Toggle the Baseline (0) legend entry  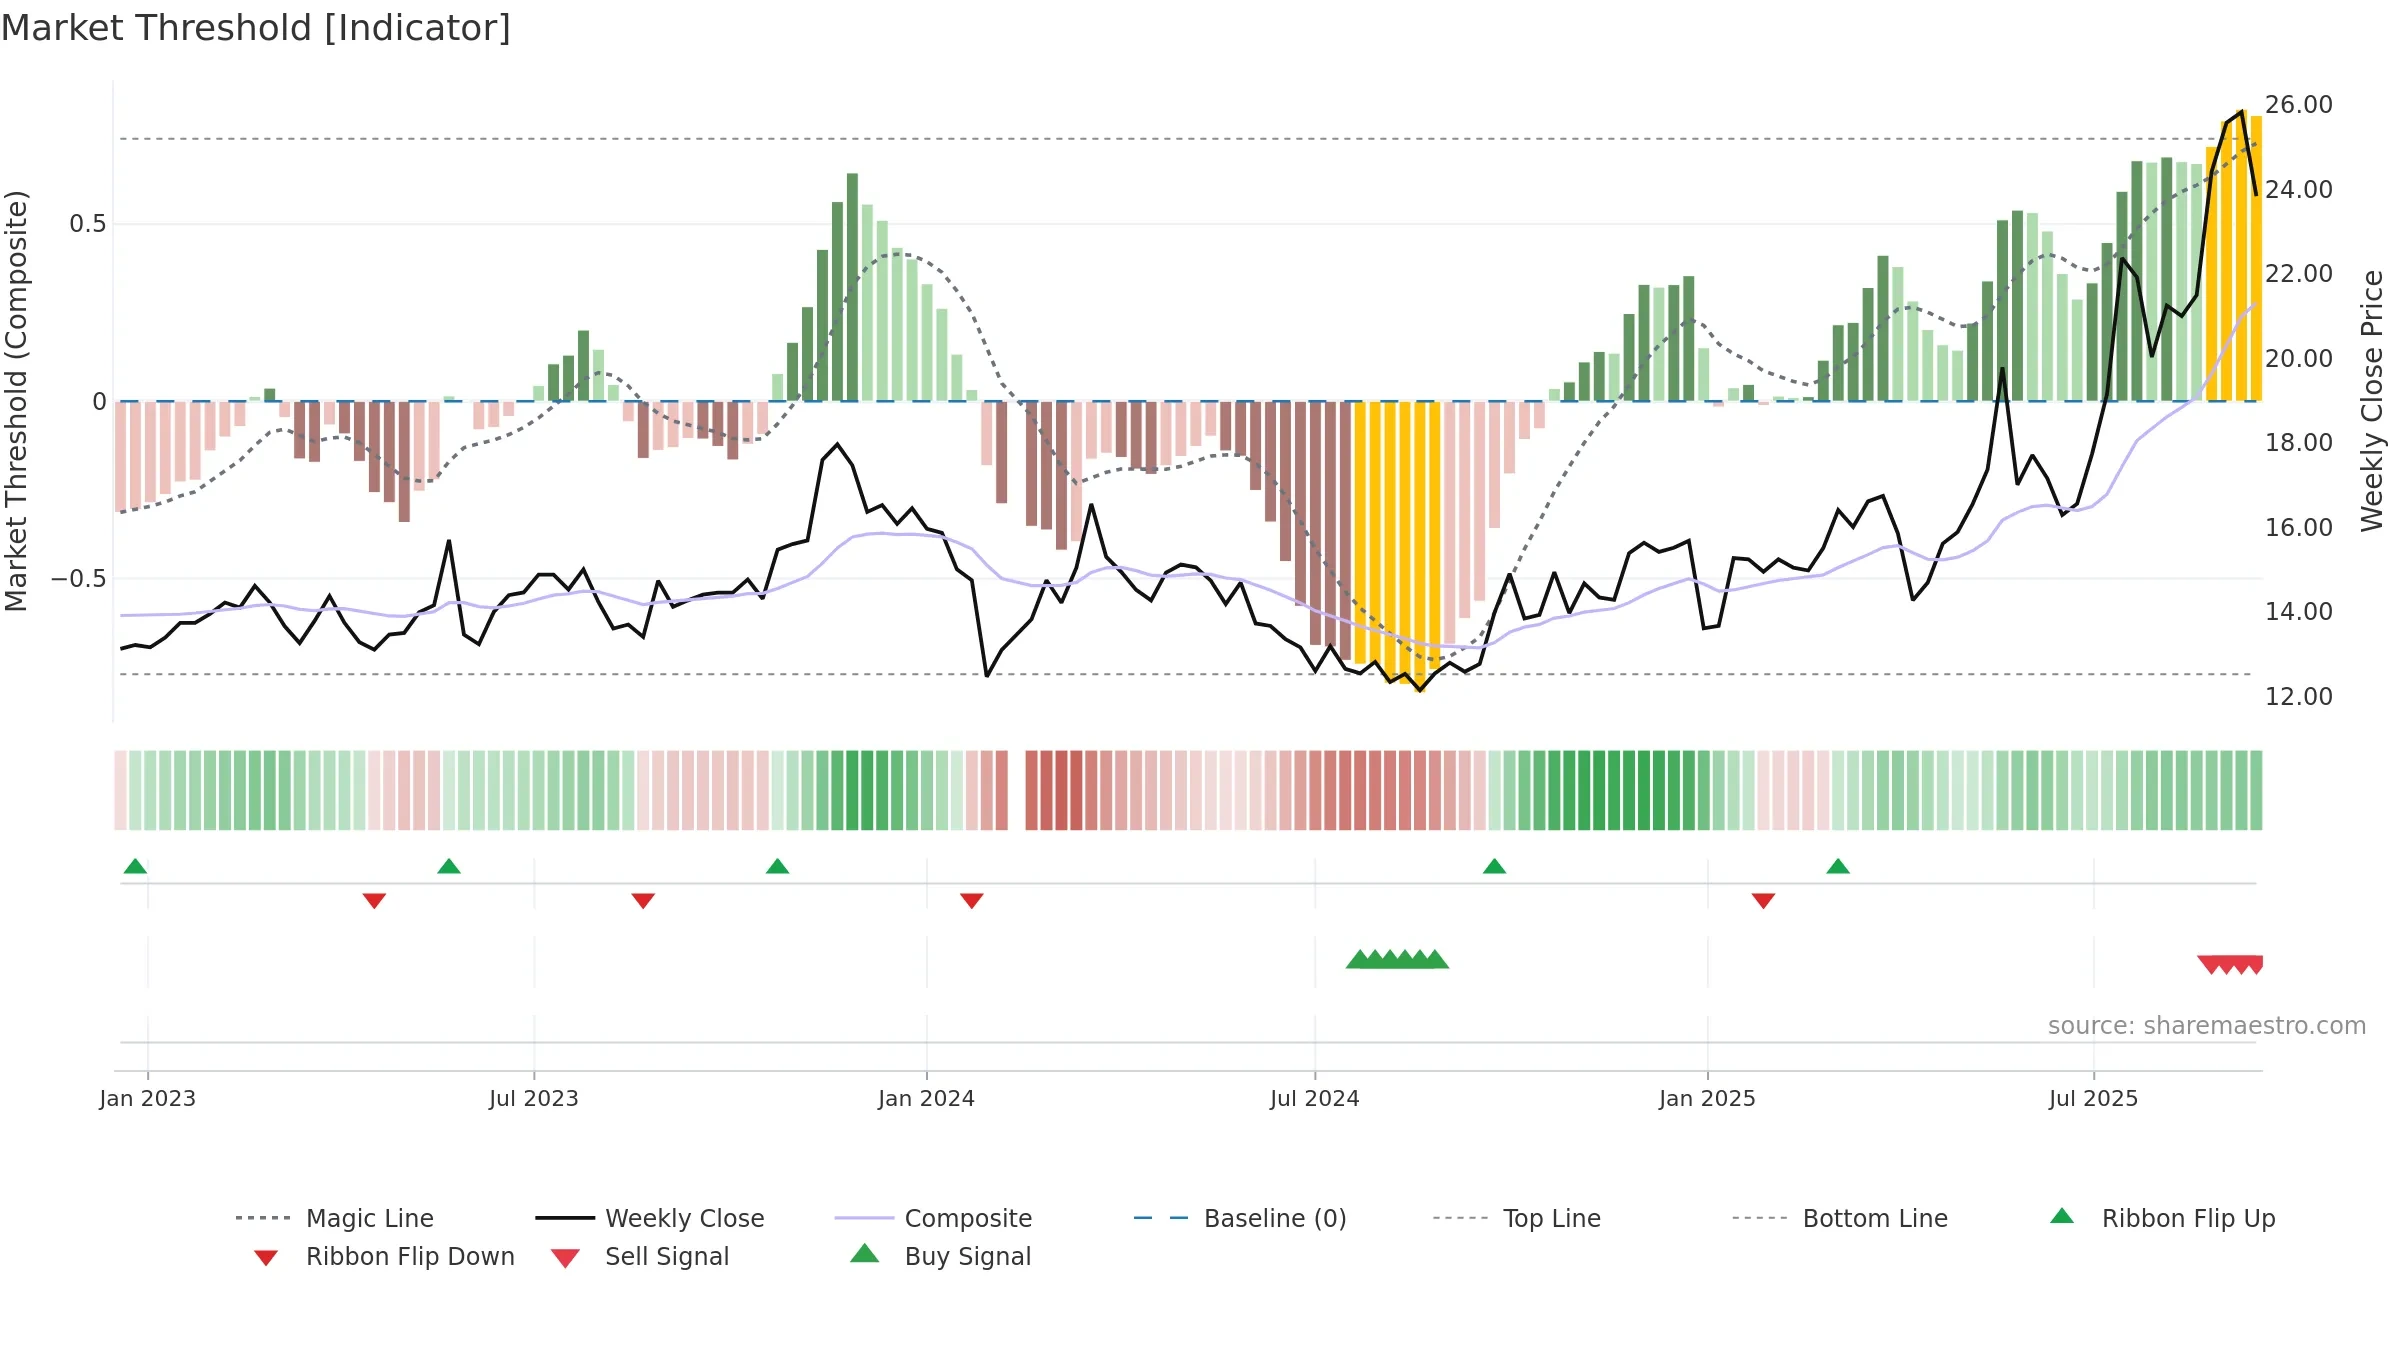(1240, 1218)
